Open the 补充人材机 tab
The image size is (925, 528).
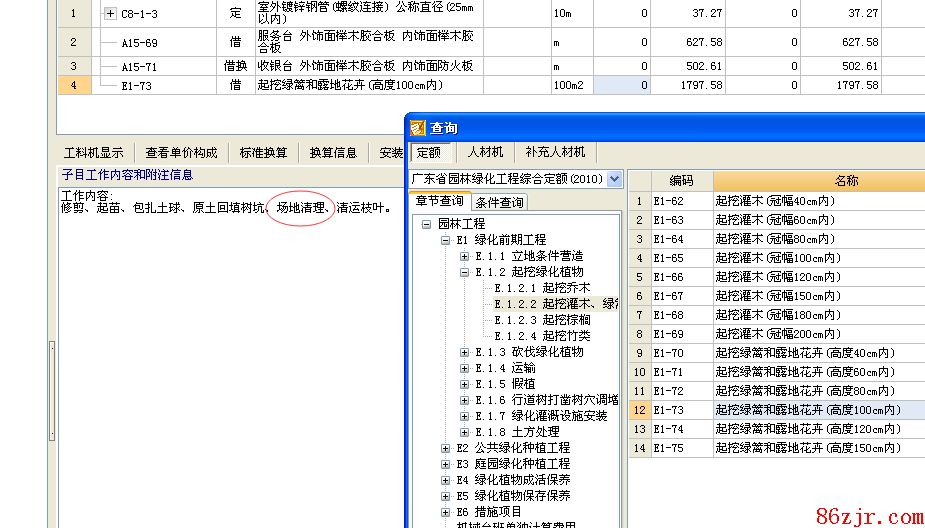[555, 152]
